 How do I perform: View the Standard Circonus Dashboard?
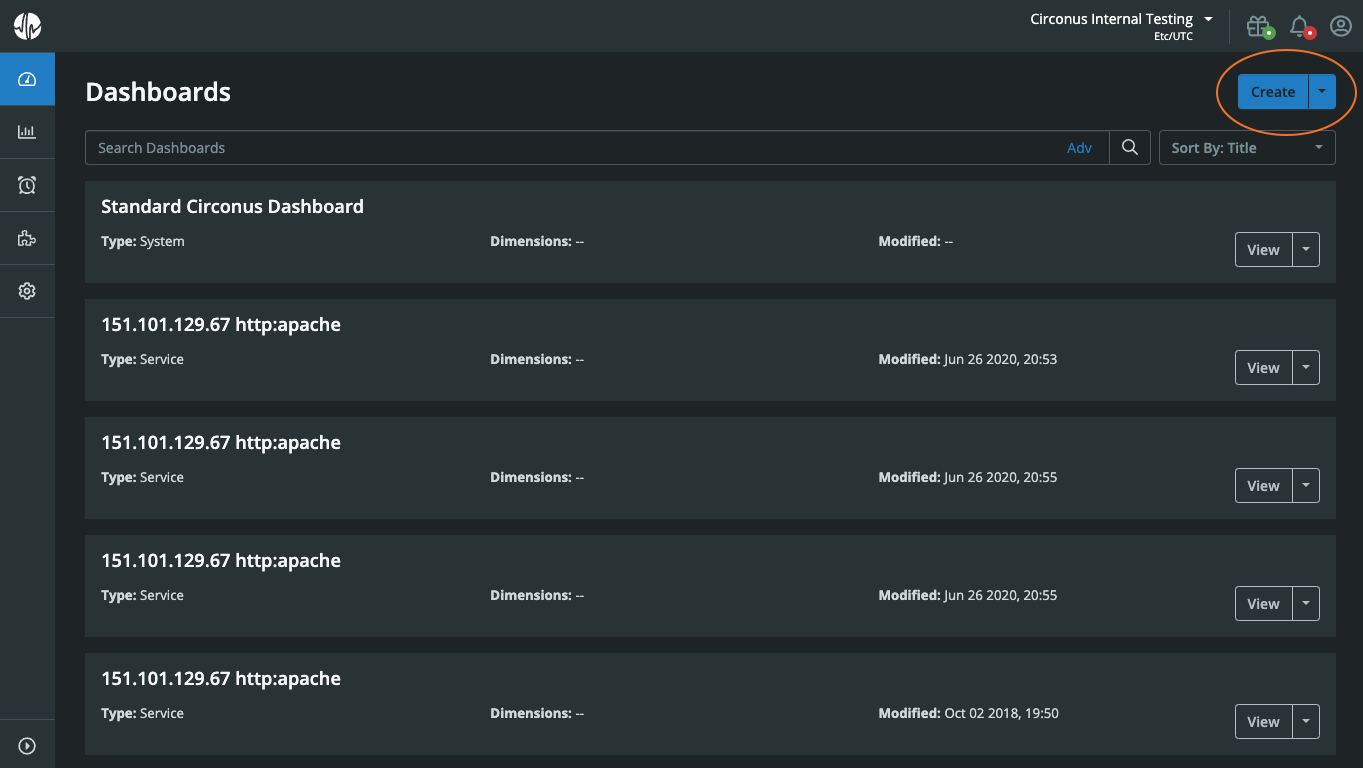tap(1262, 249)
